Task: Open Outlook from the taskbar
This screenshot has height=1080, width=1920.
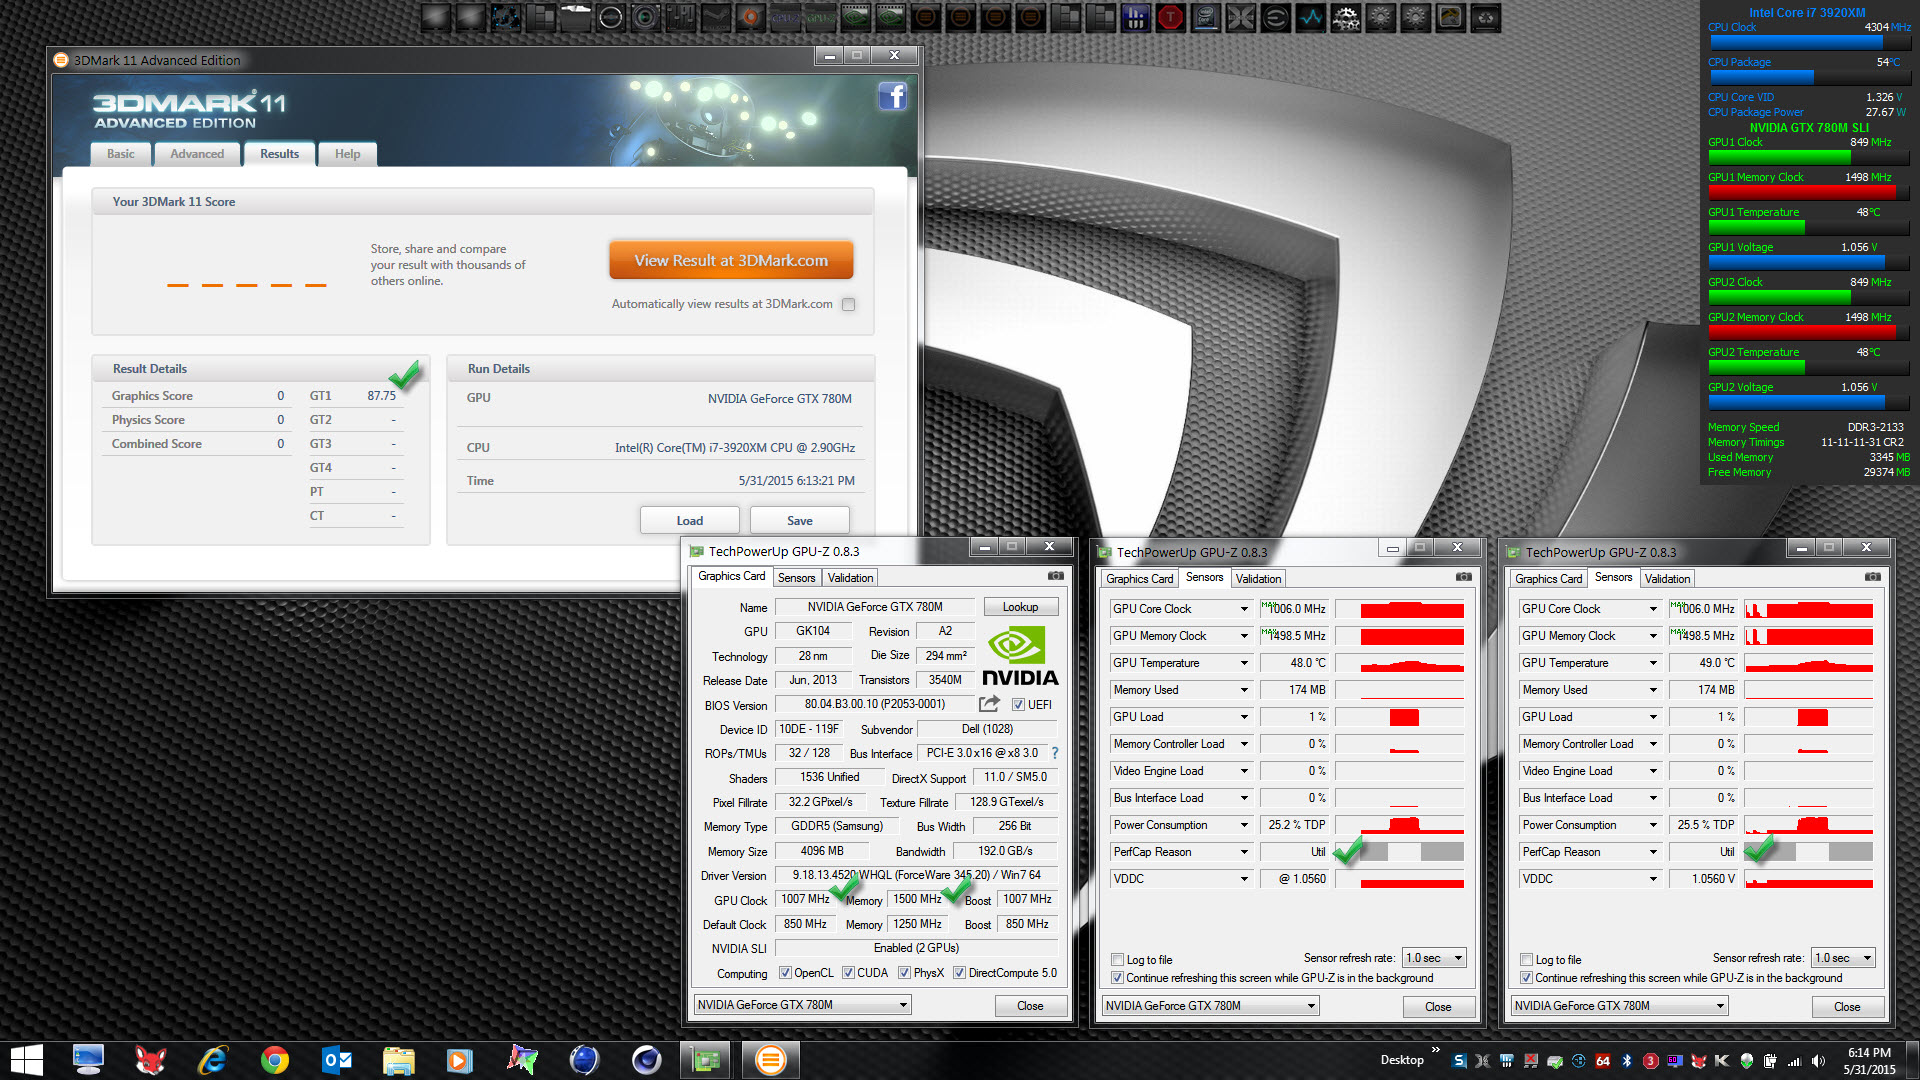Action: (x=336, y=1060)
